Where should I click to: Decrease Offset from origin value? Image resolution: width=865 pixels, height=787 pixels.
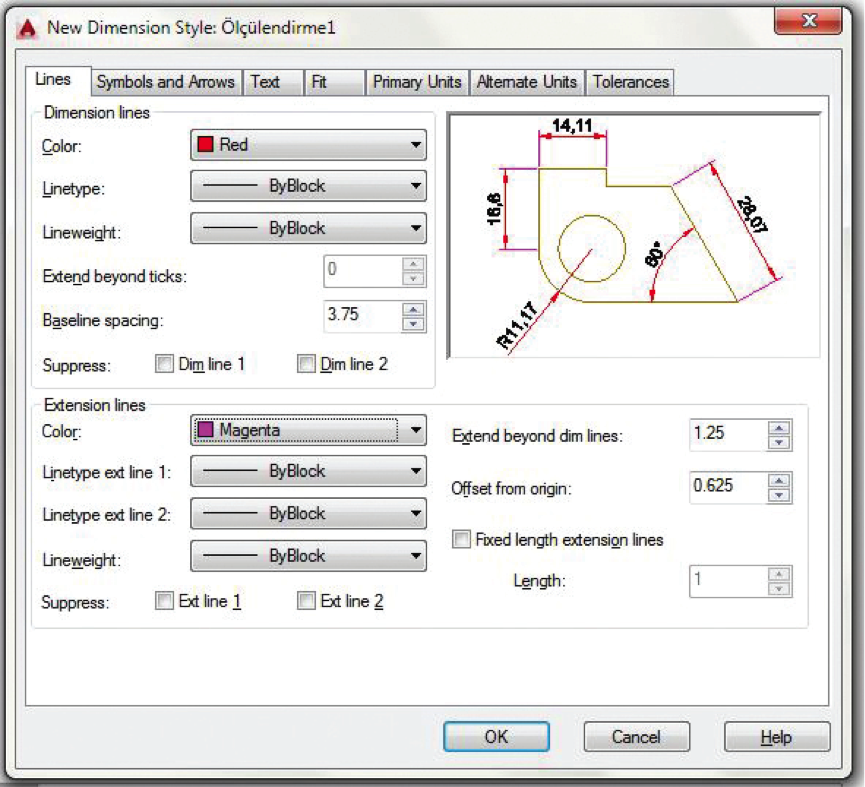(x=780, y=495)
